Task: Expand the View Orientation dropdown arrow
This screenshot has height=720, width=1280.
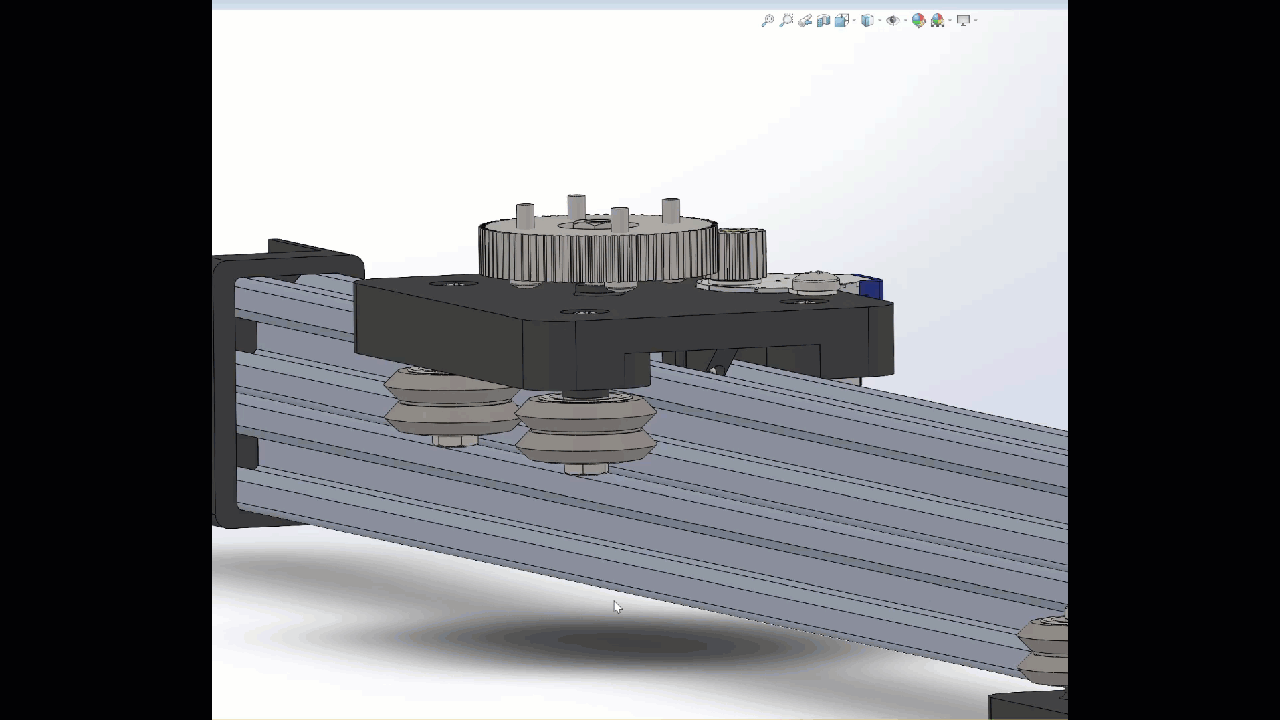Action: click(x=854, y=20)
